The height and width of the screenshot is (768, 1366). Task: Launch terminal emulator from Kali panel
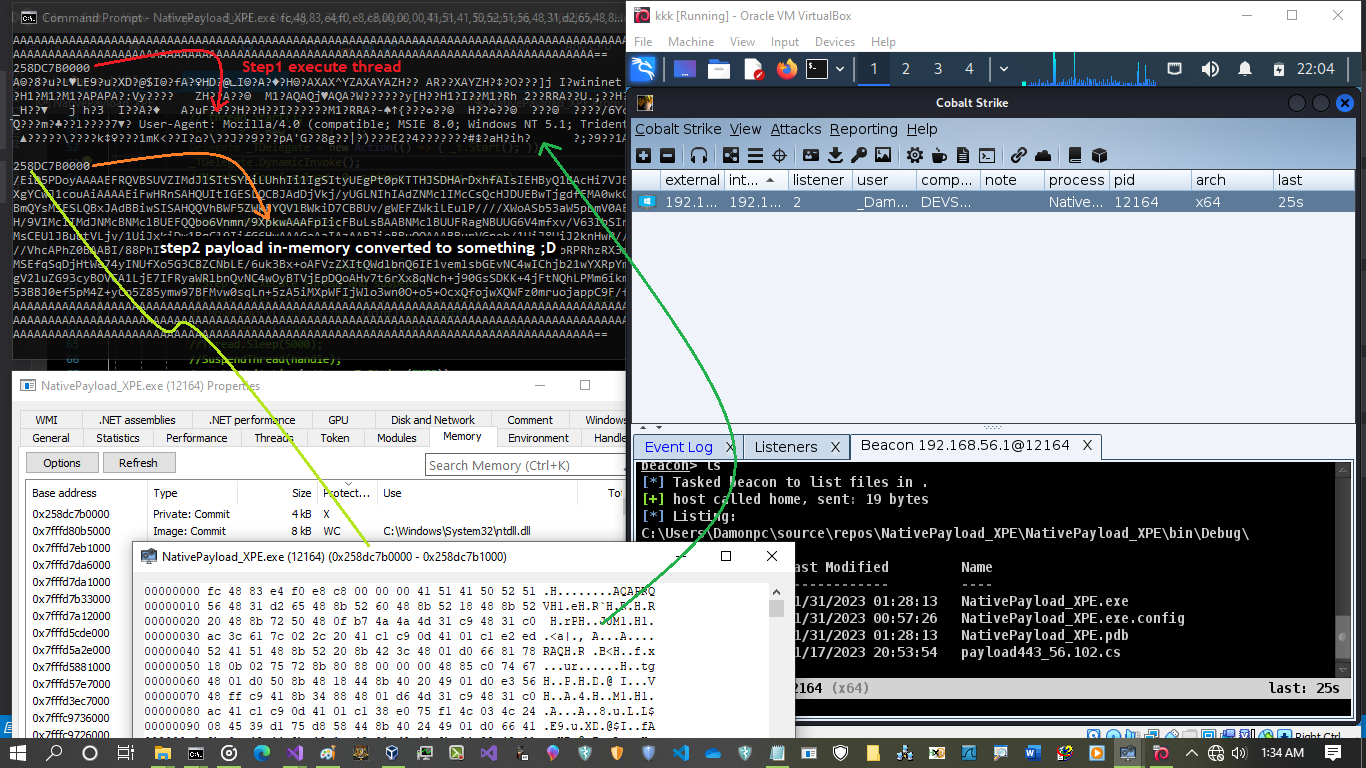(818, 69)
